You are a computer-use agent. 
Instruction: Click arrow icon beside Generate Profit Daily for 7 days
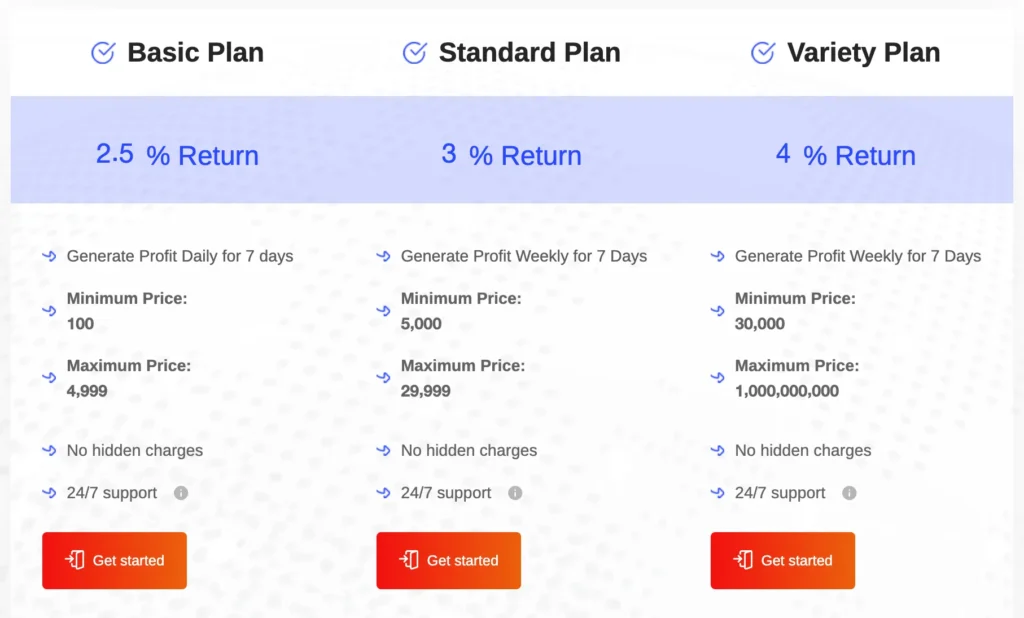[x=49, y=257]
